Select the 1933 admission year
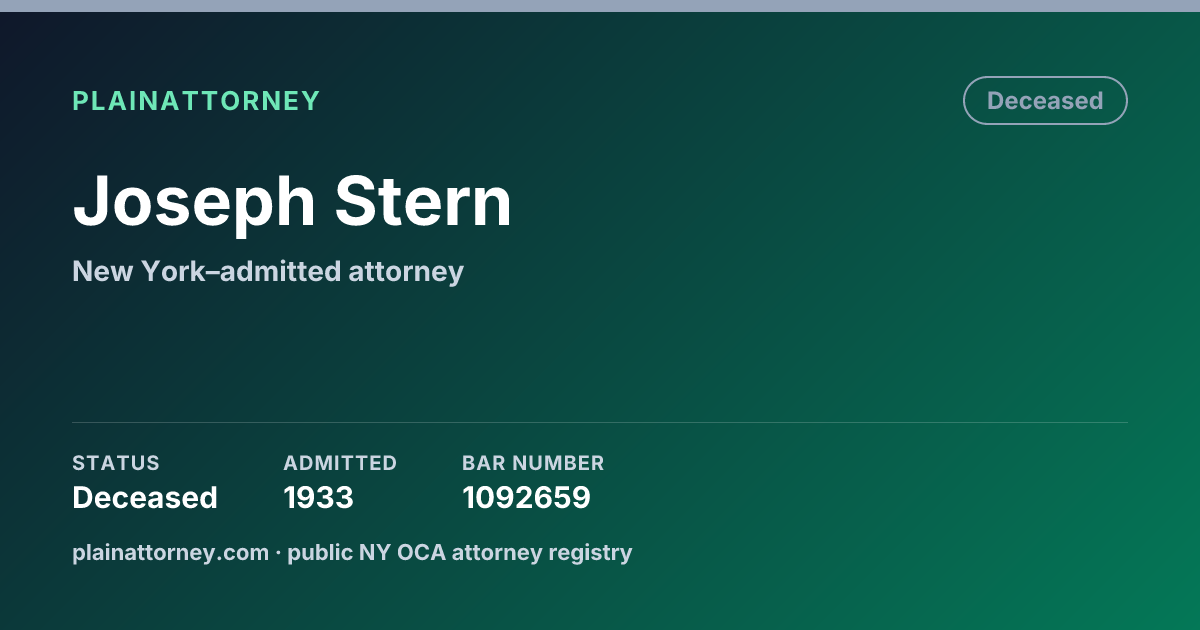The width and height of the screenshot is (1200, 630). pos(318,497)
